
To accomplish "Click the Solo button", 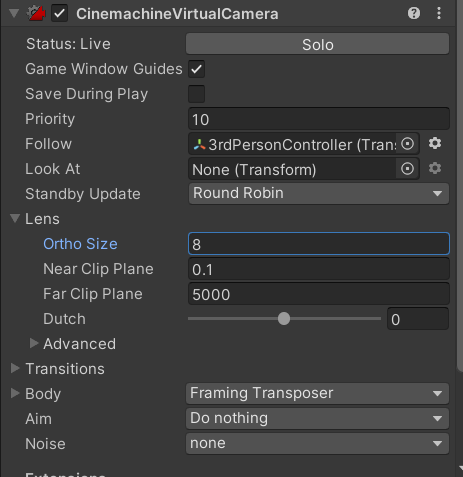I will pos(317,44).
